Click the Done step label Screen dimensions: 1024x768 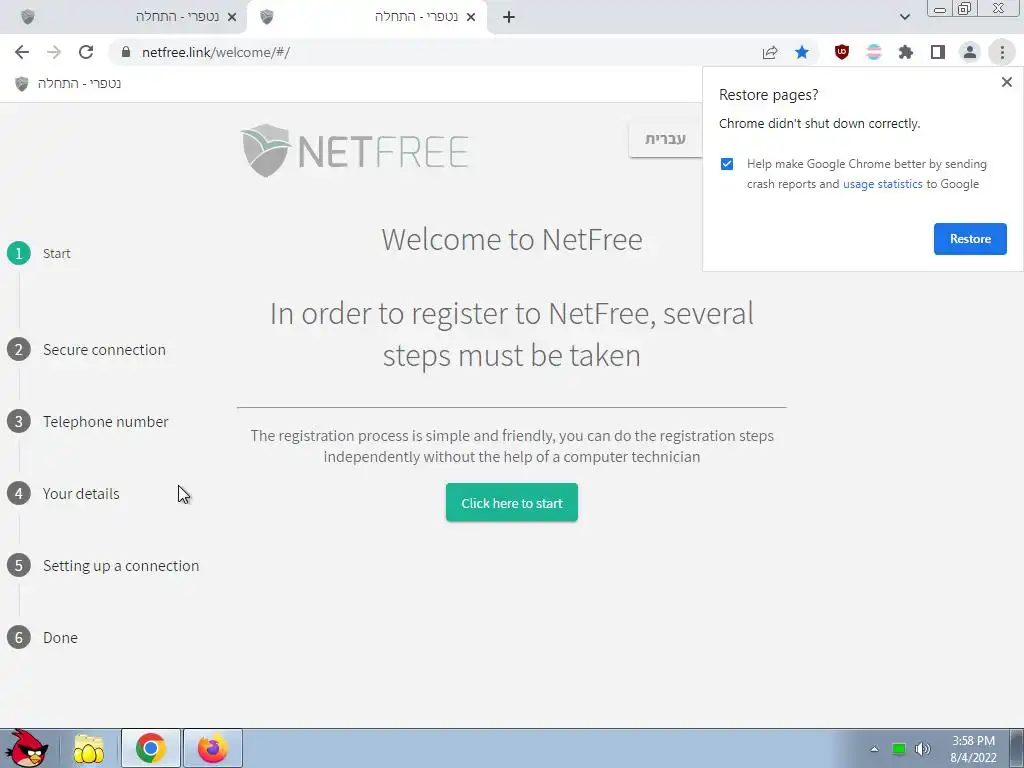click(60, 637)
